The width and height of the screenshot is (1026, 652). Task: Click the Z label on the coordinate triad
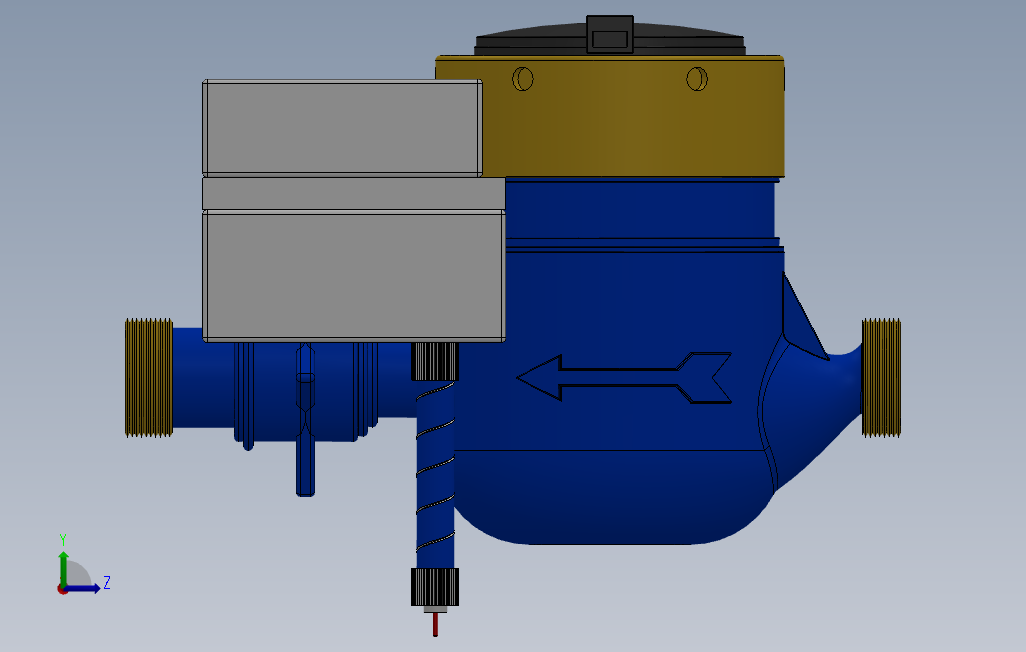pyautogui.click(x=107, y=582)
